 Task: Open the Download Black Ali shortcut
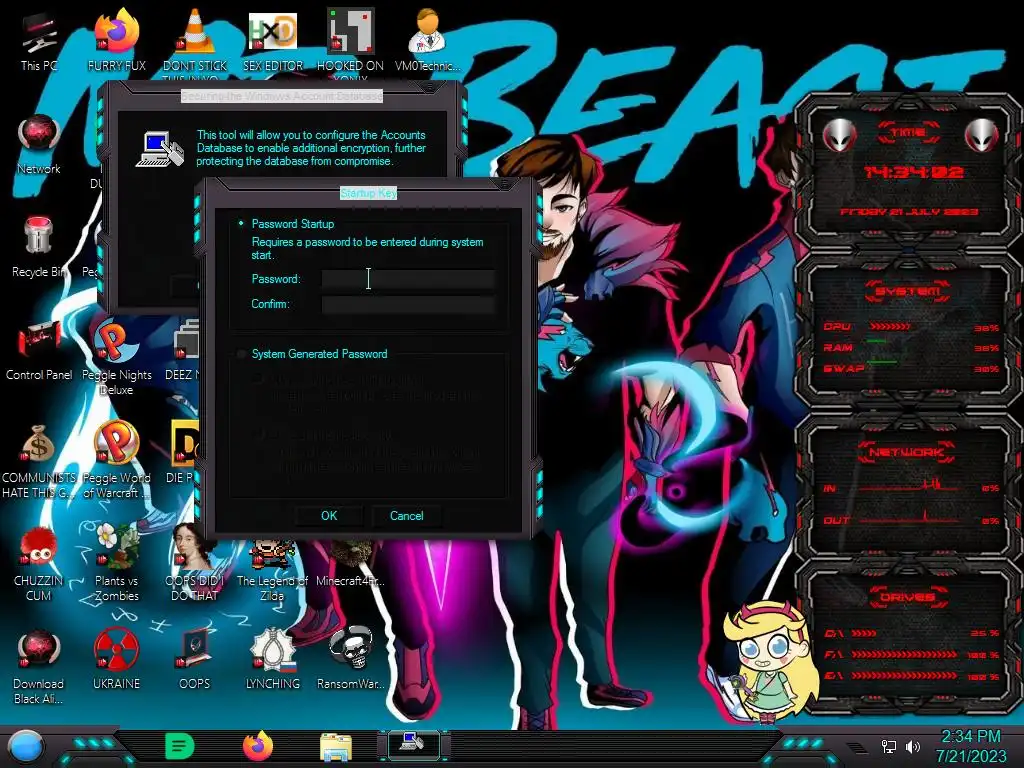click(39, 666)
